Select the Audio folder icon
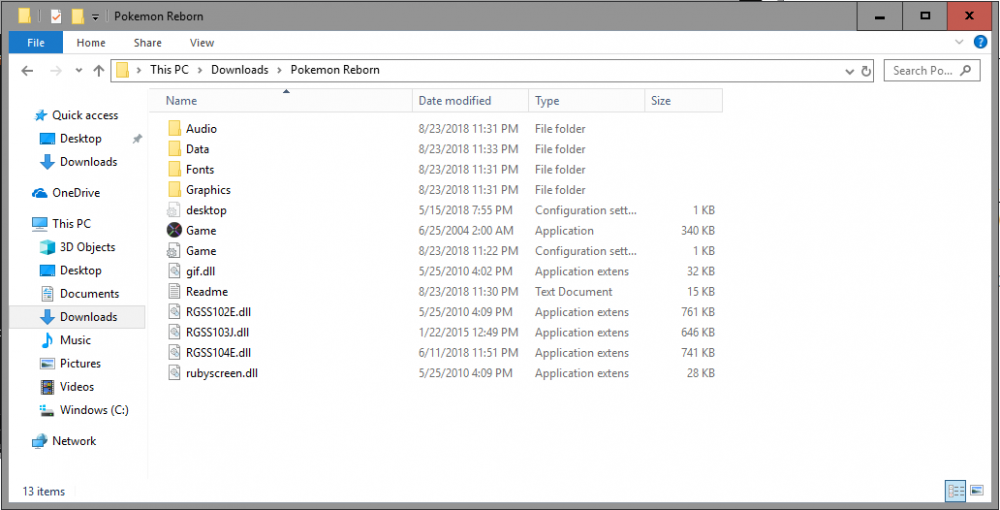The height and width of the screenshot is (510, 1000). (x=174, y=128)
